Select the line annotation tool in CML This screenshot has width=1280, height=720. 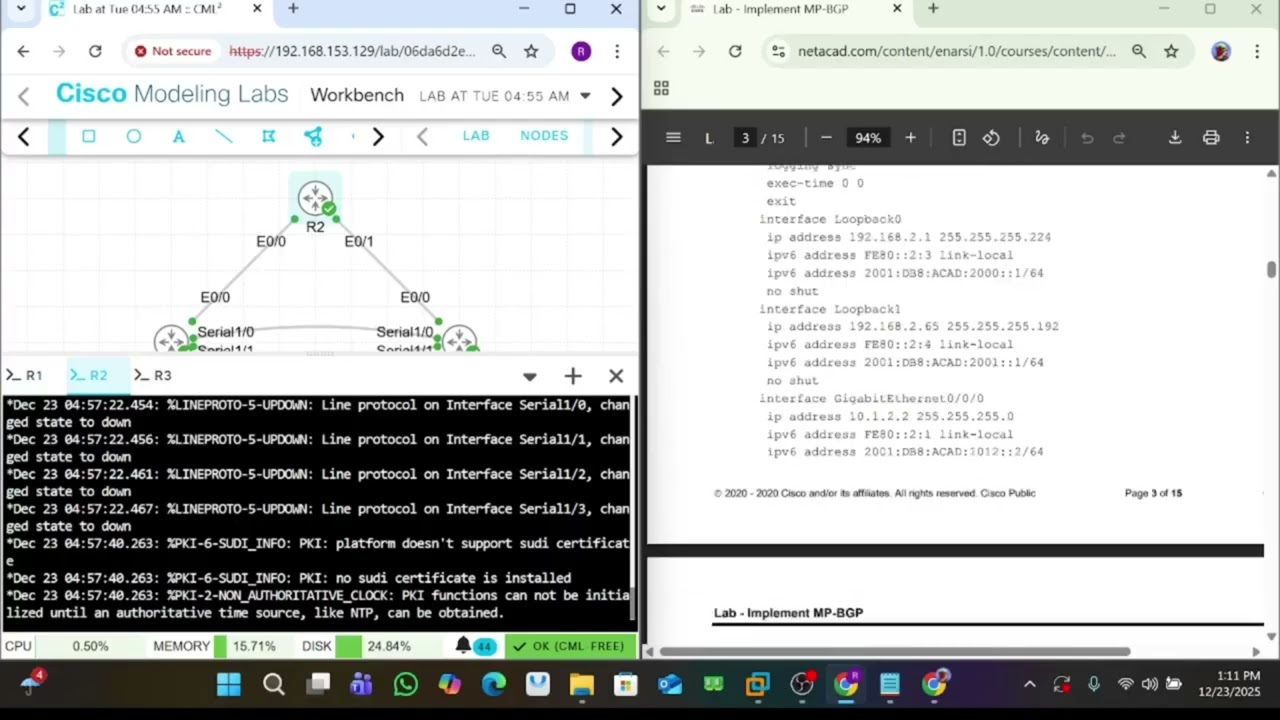[223, 136]
